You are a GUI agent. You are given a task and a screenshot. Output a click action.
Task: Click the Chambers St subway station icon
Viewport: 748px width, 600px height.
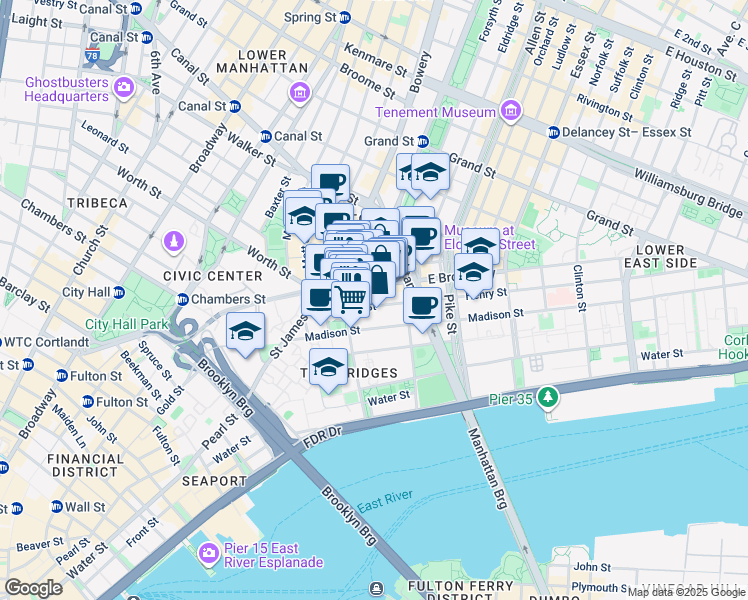(183, 300)
